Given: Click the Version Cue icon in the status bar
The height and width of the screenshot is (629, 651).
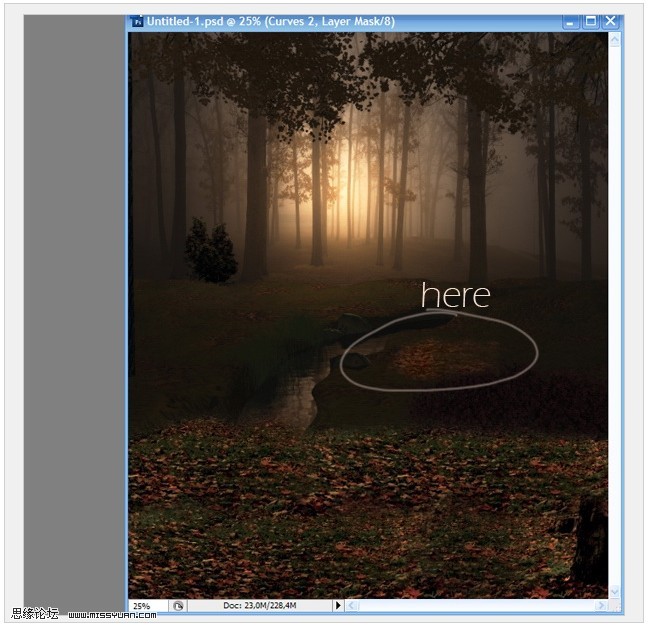Looking at the screenshot, I should [x=178, y=606].
